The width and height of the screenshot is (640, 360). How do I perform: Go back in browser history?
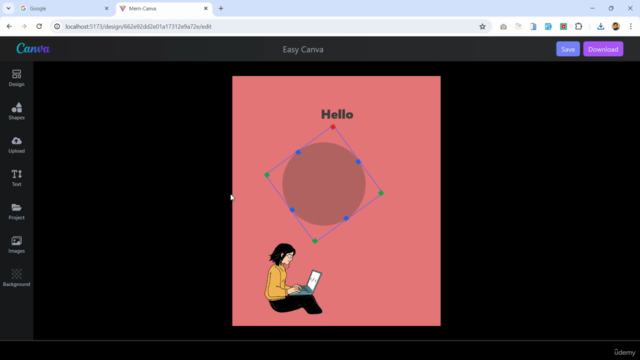pos(9,26)
